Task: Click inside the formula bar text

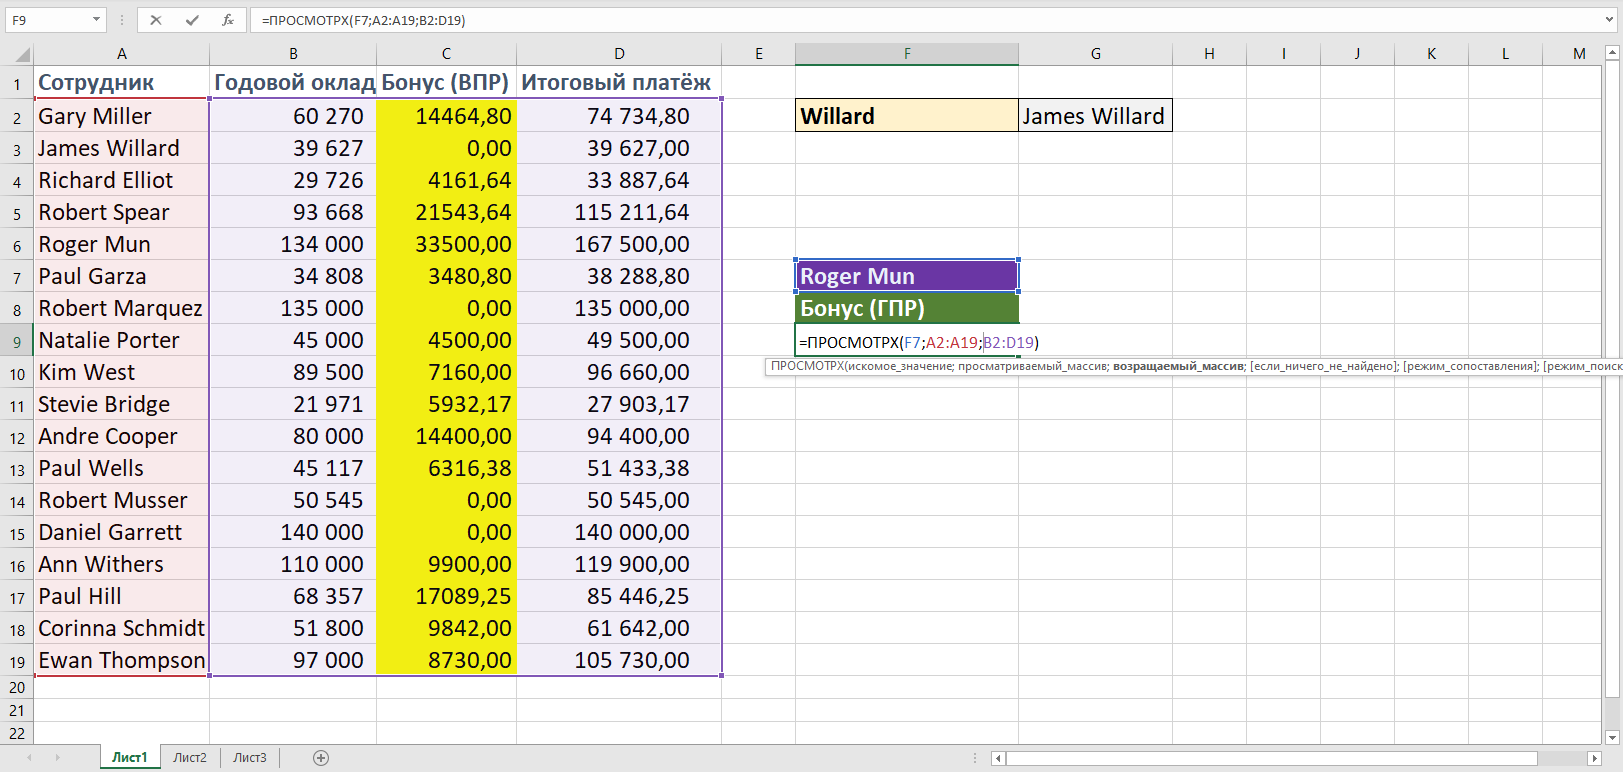Action: coord(364,20)
